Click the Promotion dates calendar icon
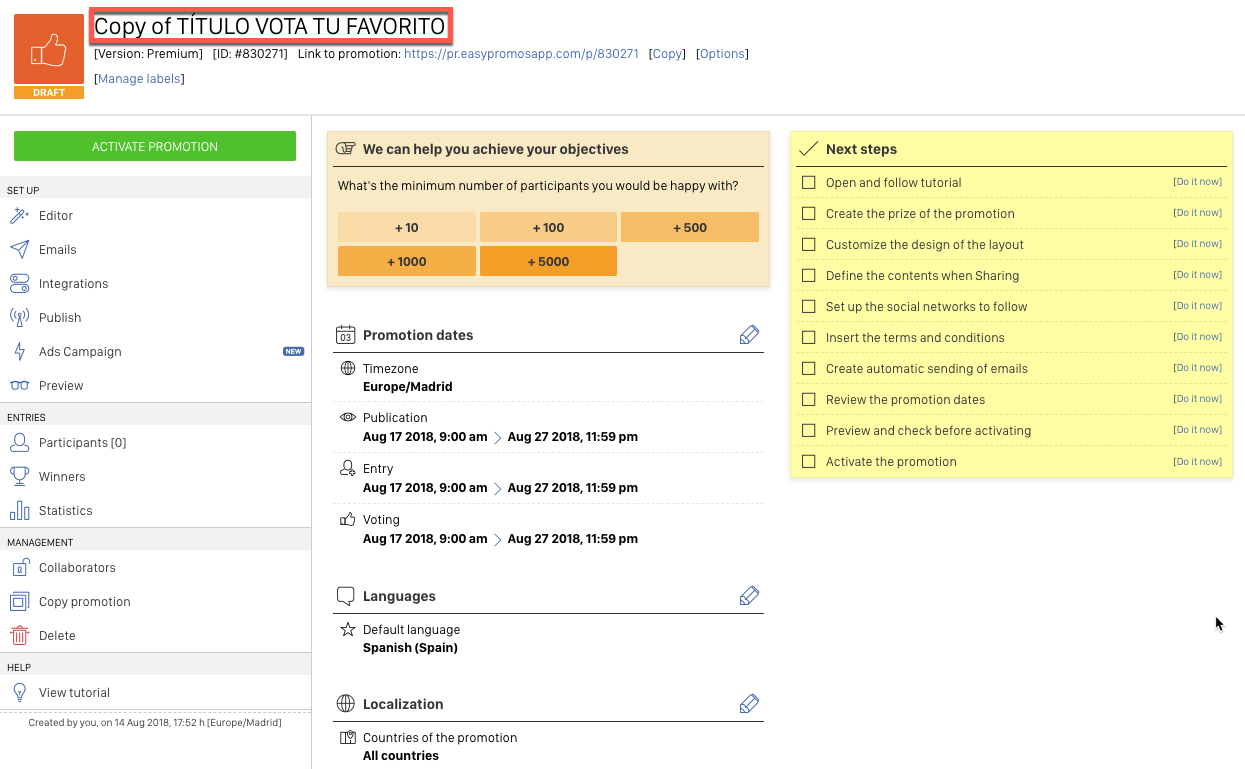This screenshot has width=1245, height=769. [345, 335]
